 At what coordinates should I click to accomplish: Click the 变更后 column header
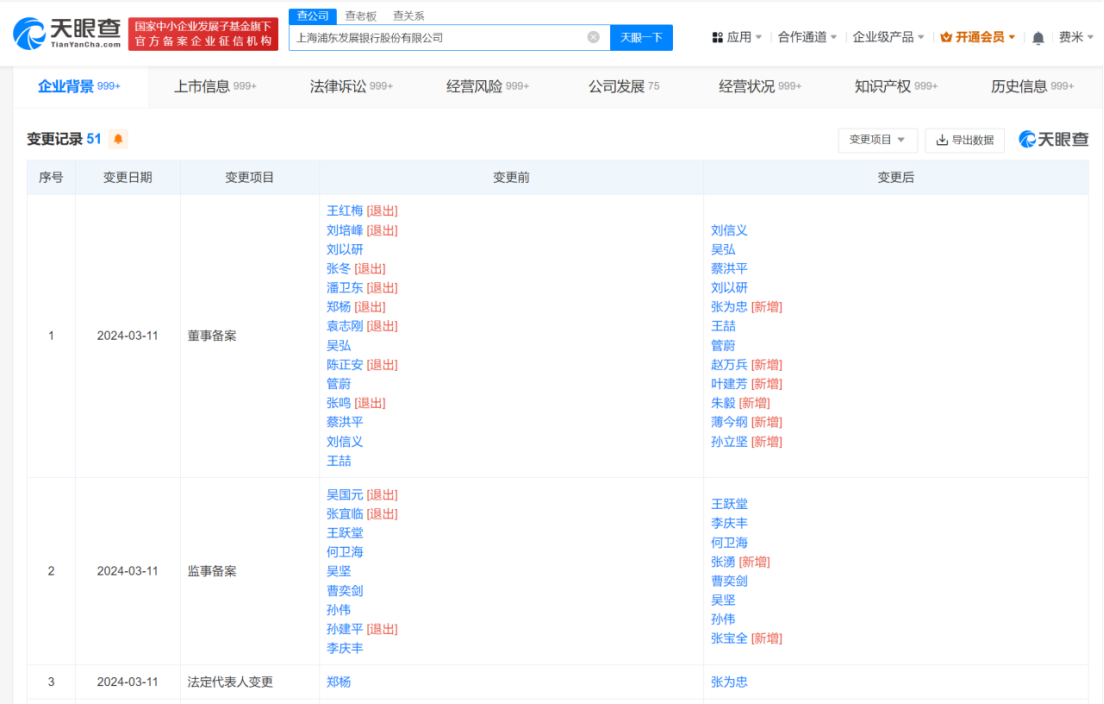tap(896, 177)
